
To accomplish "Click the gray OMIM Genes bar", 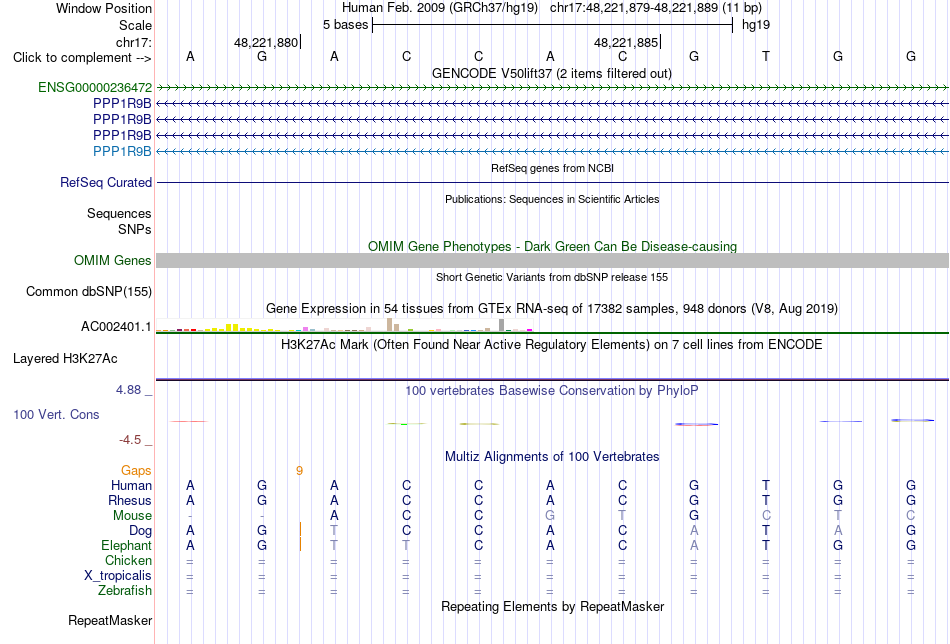I will point(552,261).
